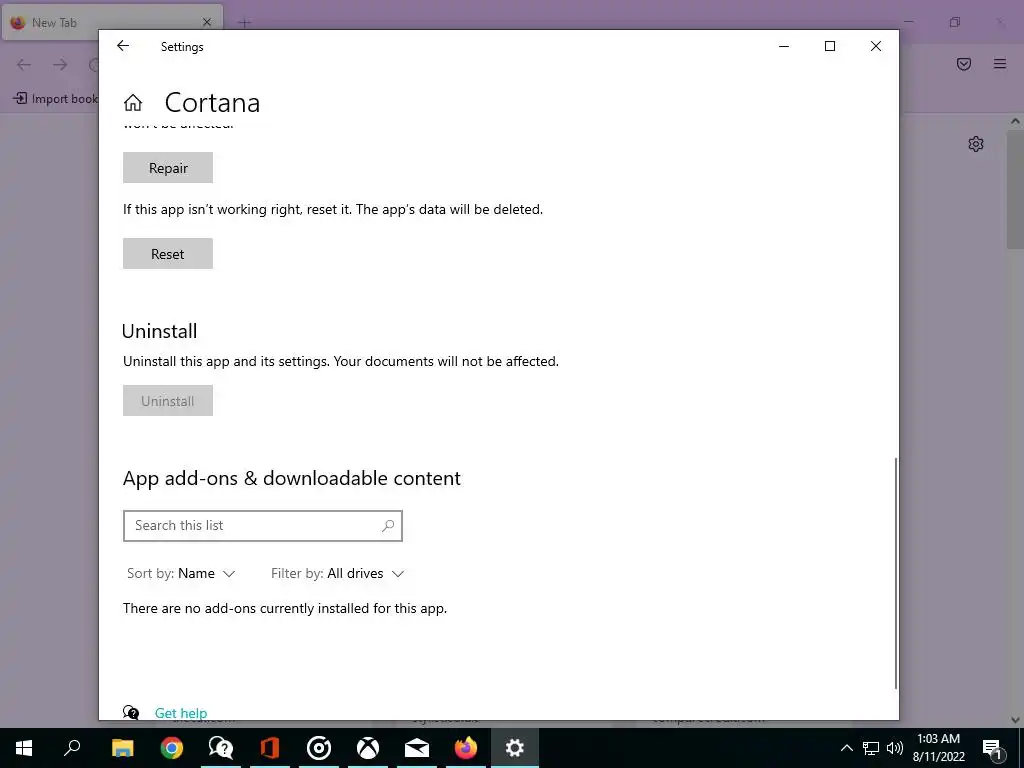This screenshot has height=768, width=1024.
Task: Click scroll up arrow in Firefox scrollbar
Action: click(1015, 121)
